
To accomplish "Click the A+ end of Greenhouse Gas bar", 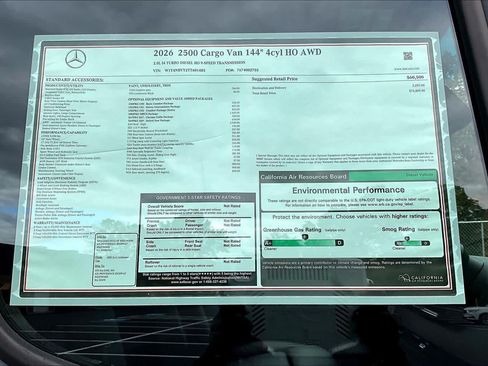I will click(268, 243).
